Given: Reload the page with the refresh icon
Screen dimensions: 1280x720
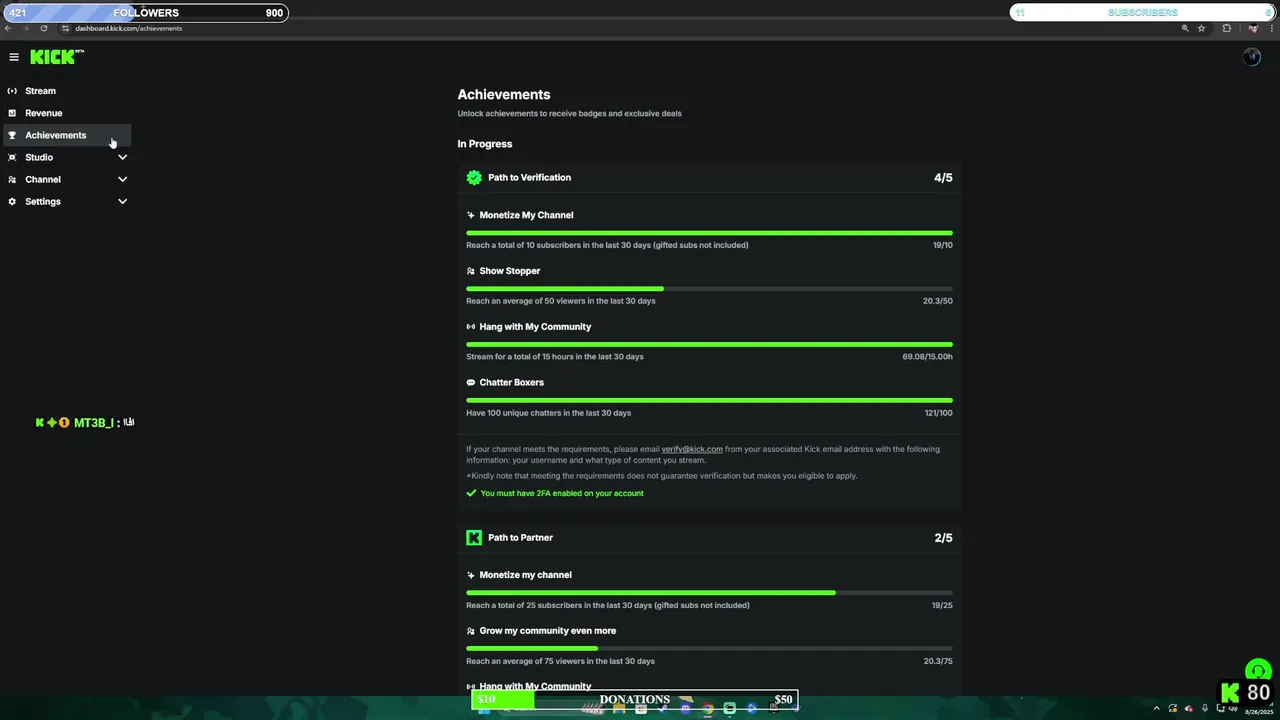Looking at the screenshot, I should click(44, 28).
